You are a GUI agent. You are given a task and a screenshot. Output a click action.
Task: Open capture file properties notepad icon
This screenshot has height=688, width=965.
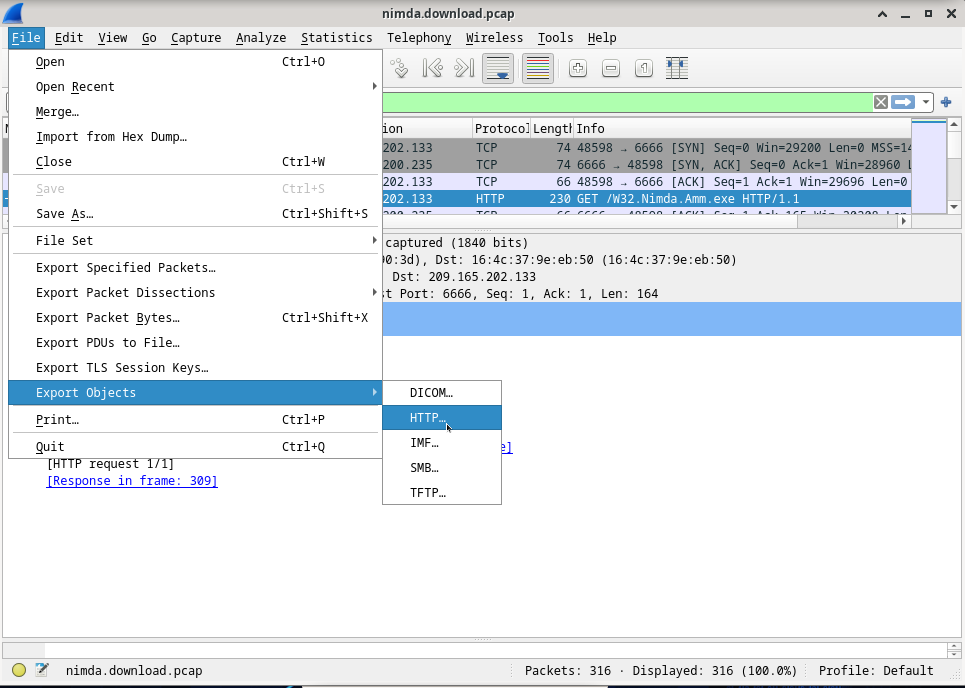tap(42, 670)
